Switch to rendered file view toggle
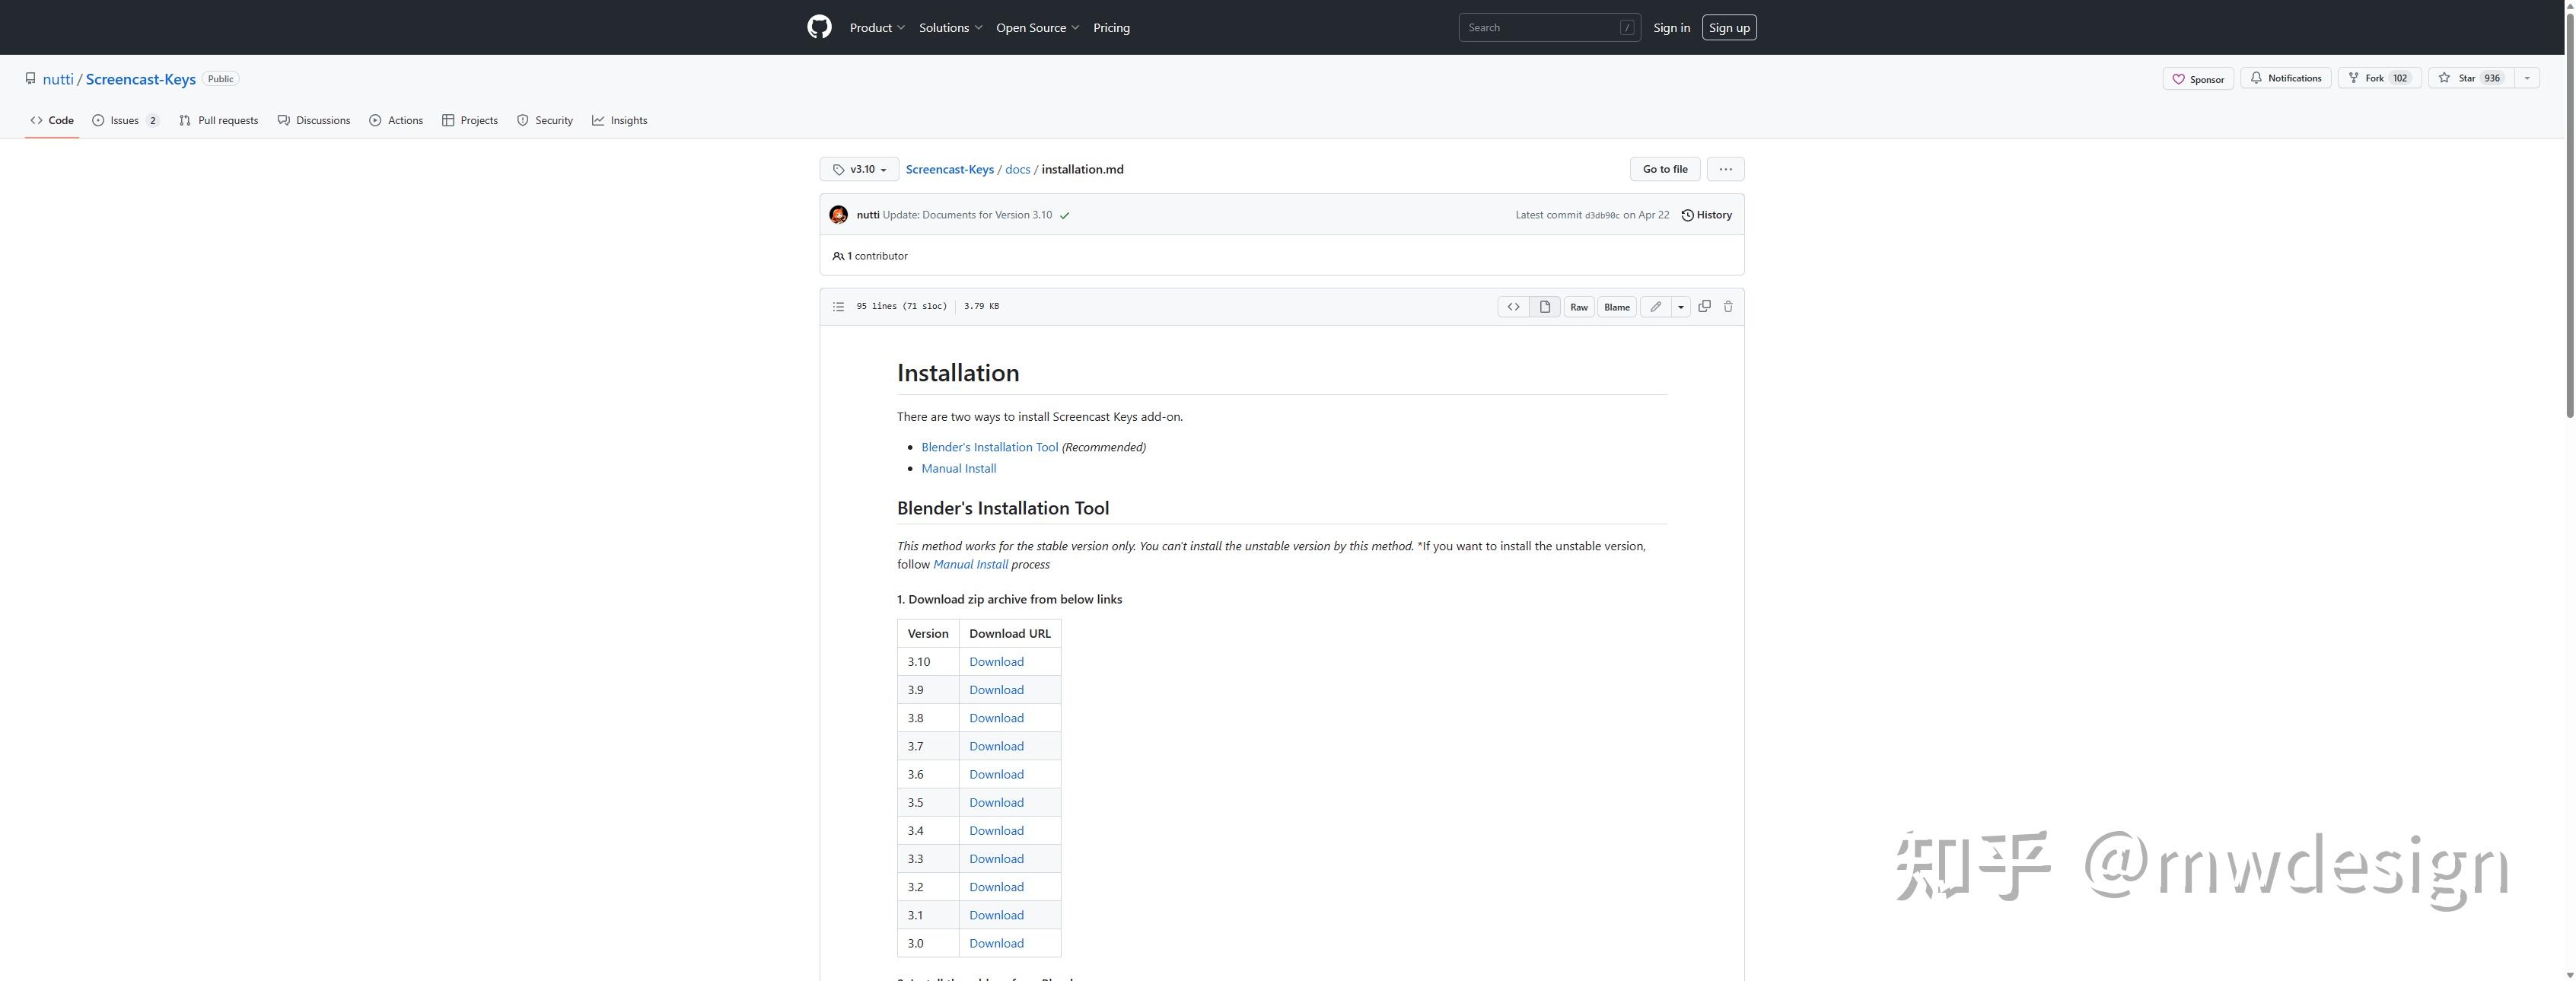Screen dimensions: 2576x981 point(1544,307)
